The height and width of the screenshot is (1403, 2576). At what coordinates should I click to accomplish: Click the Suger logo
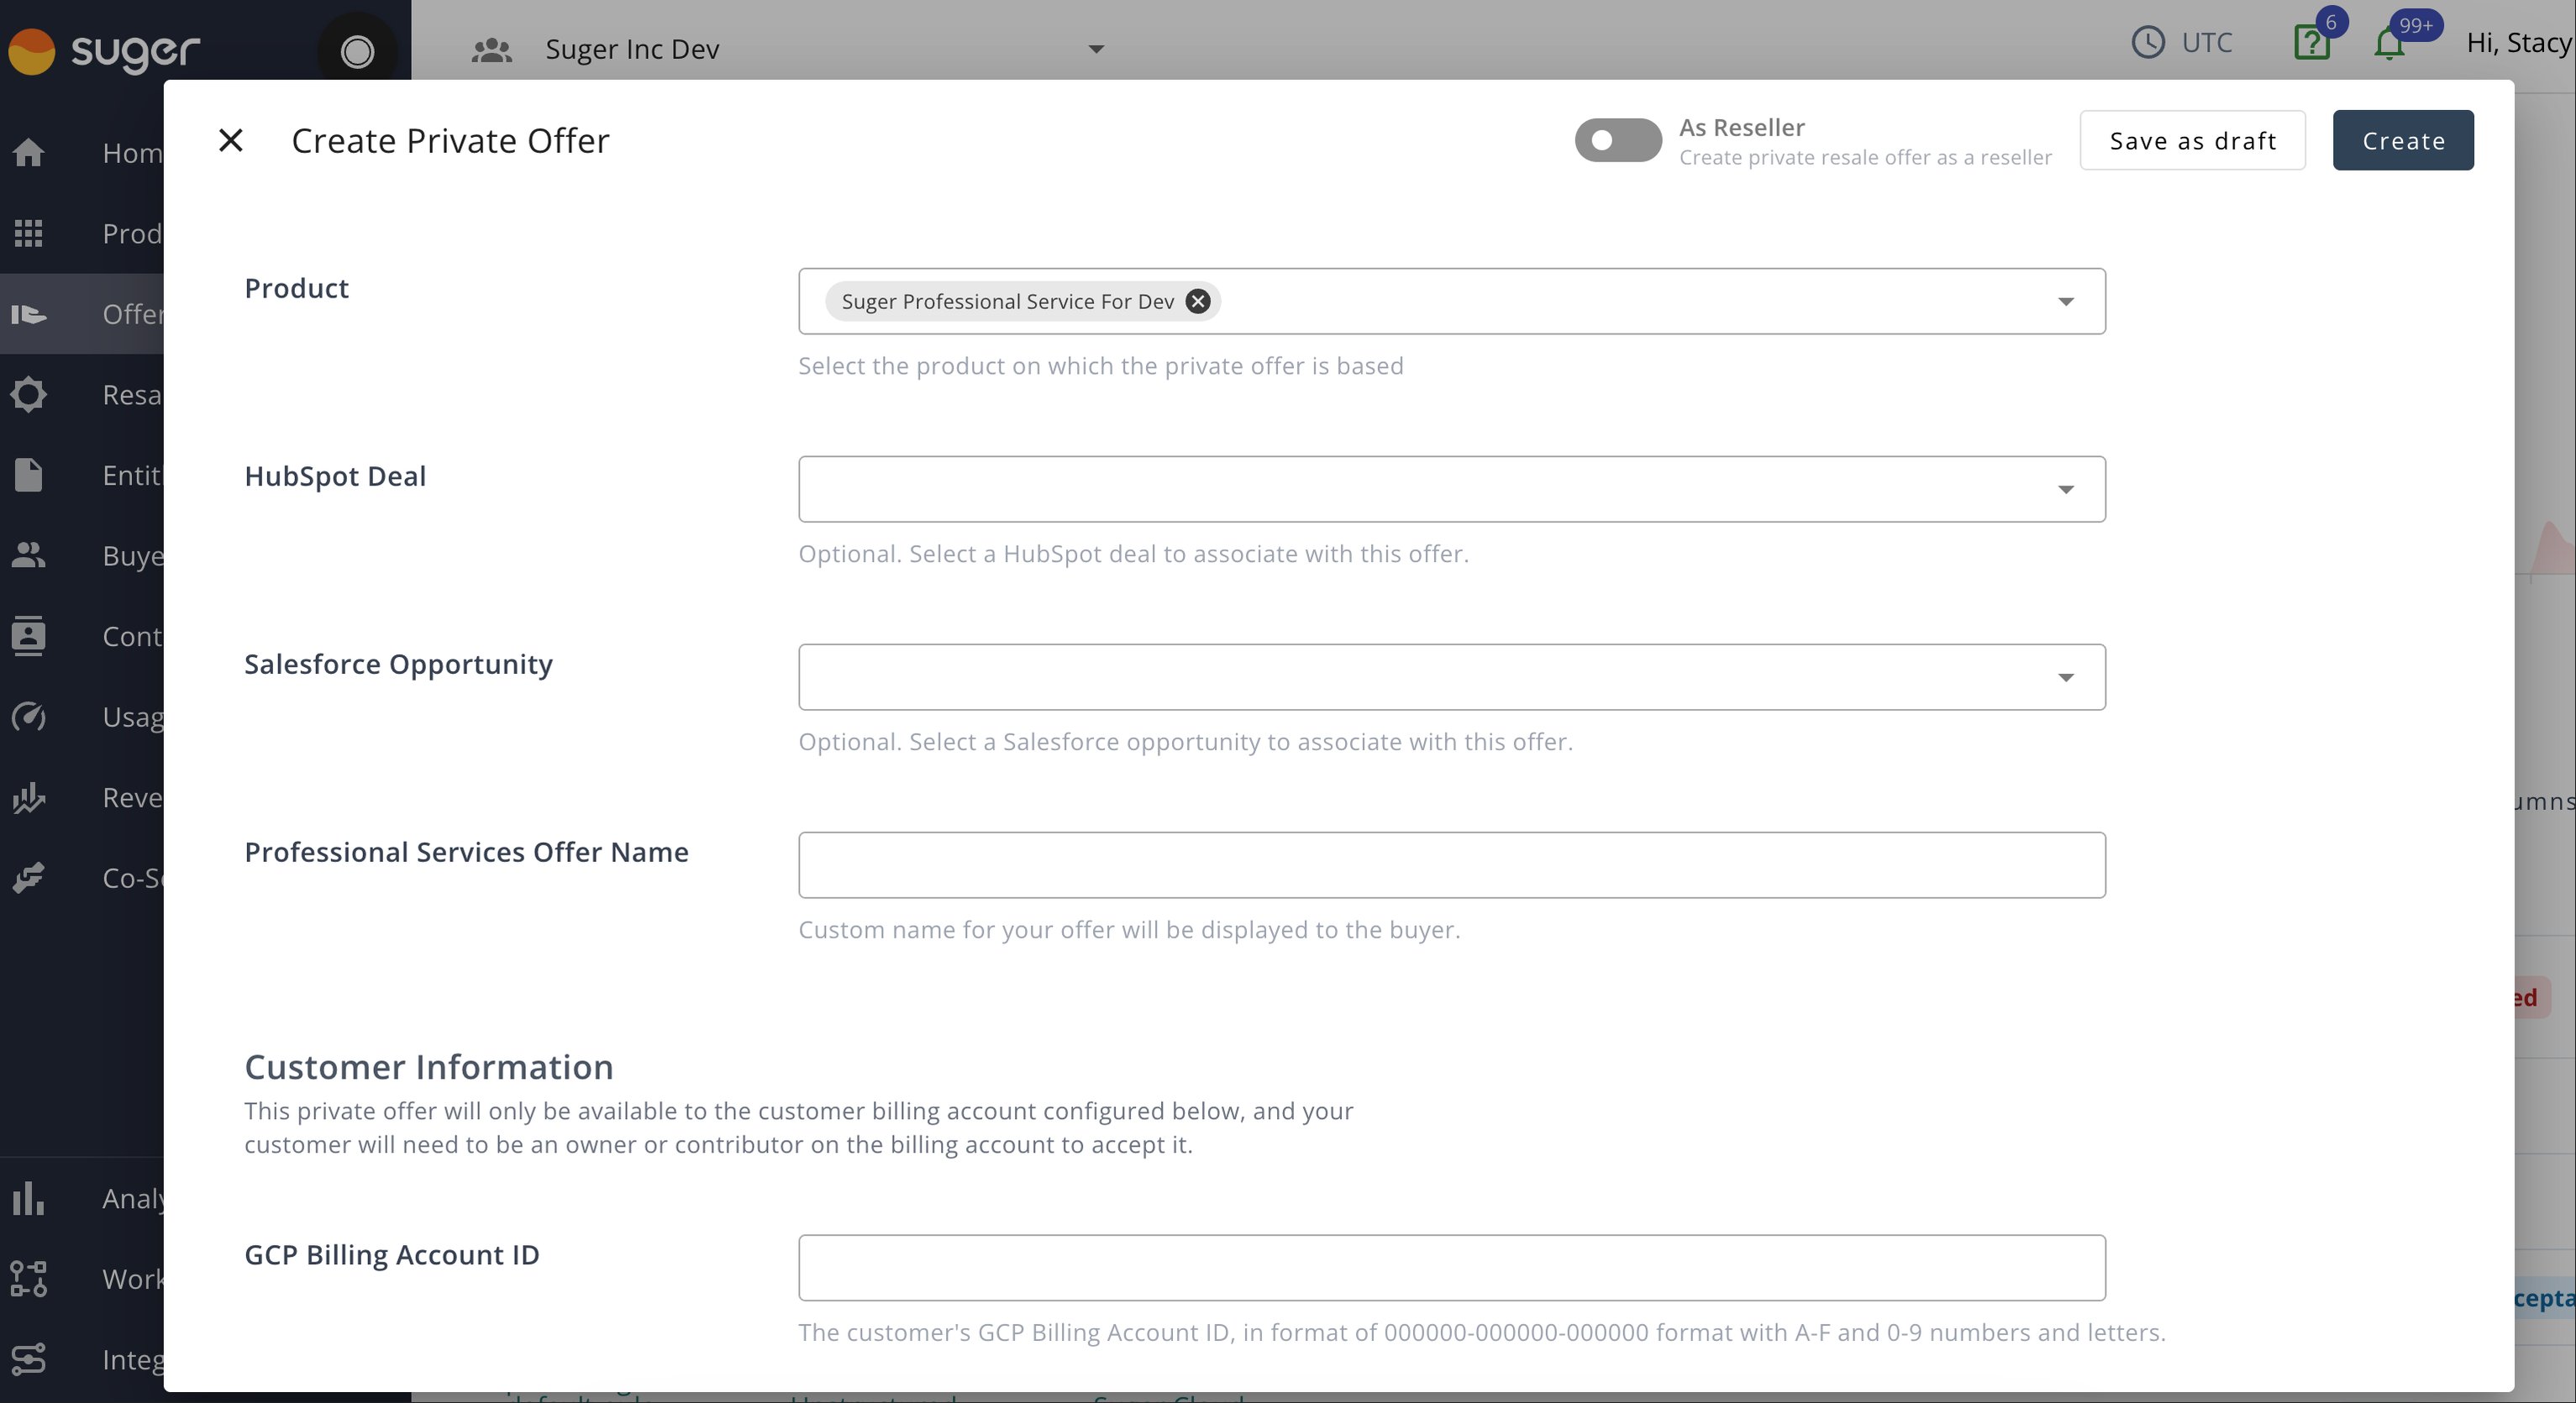104,50
